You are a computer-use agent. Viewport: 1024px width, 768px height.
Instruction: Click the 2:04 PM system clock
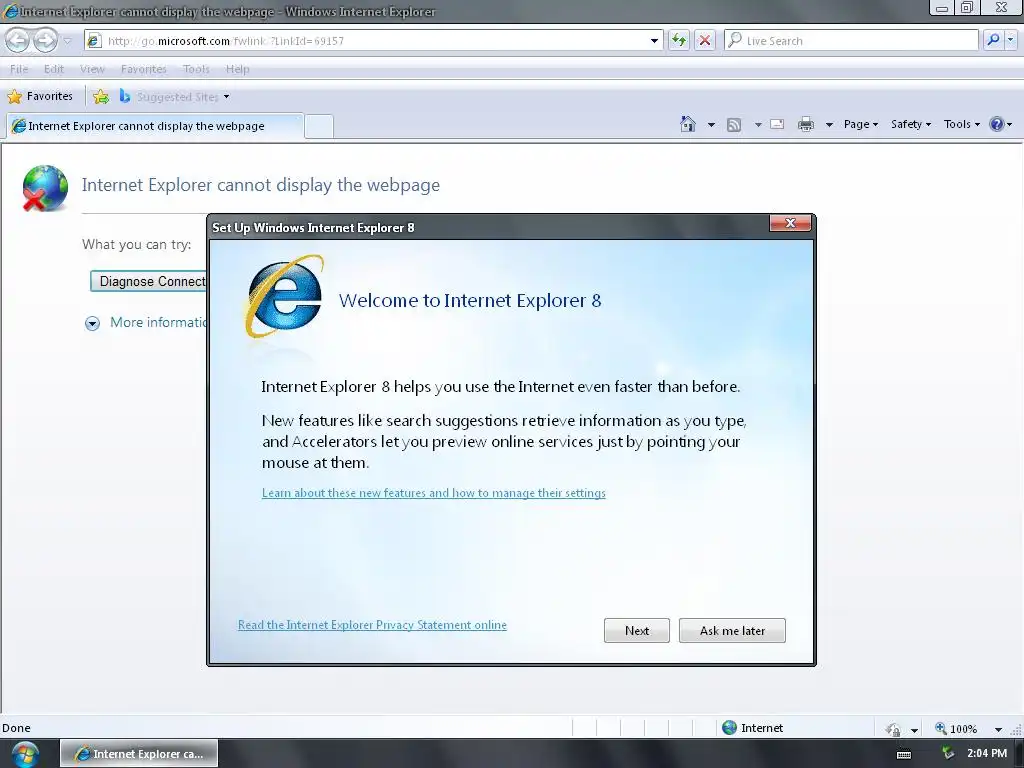click(x=987, y=754)
